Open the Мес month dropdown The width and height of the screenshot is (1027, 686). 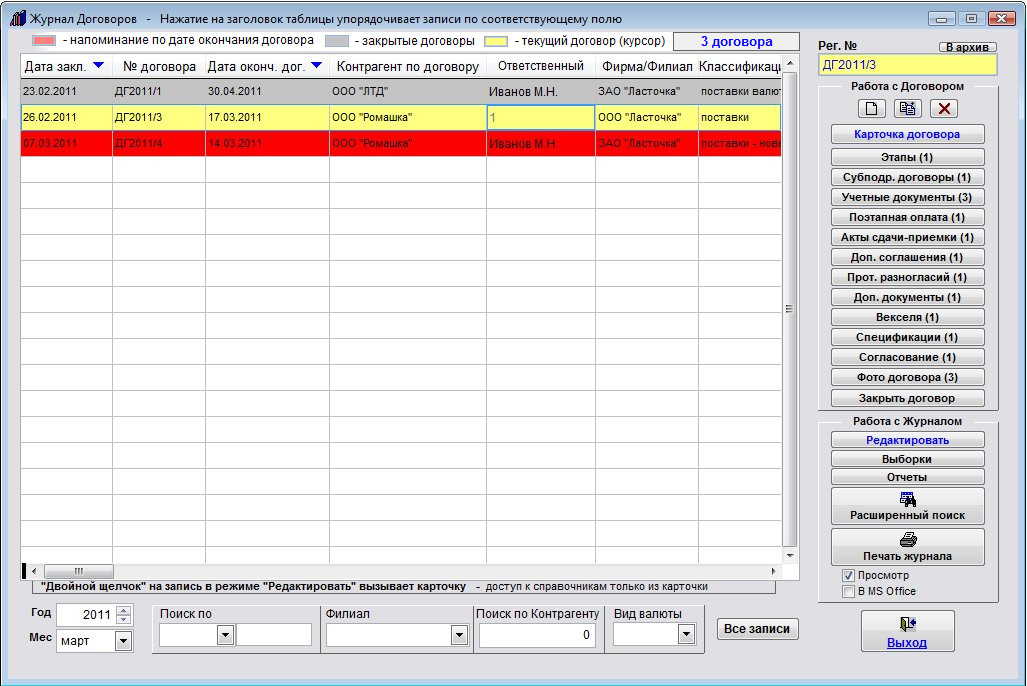pos(124,640)
